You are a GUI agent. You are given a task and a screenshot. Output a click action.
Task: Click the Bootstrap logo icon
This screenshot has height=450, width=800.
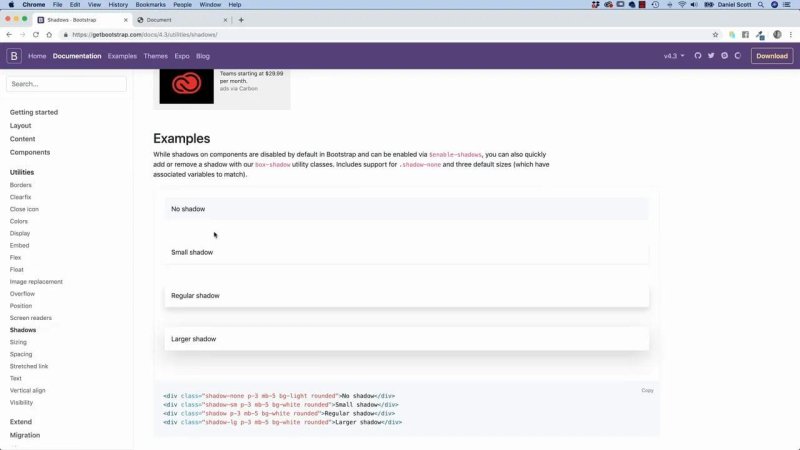point(14,56)
